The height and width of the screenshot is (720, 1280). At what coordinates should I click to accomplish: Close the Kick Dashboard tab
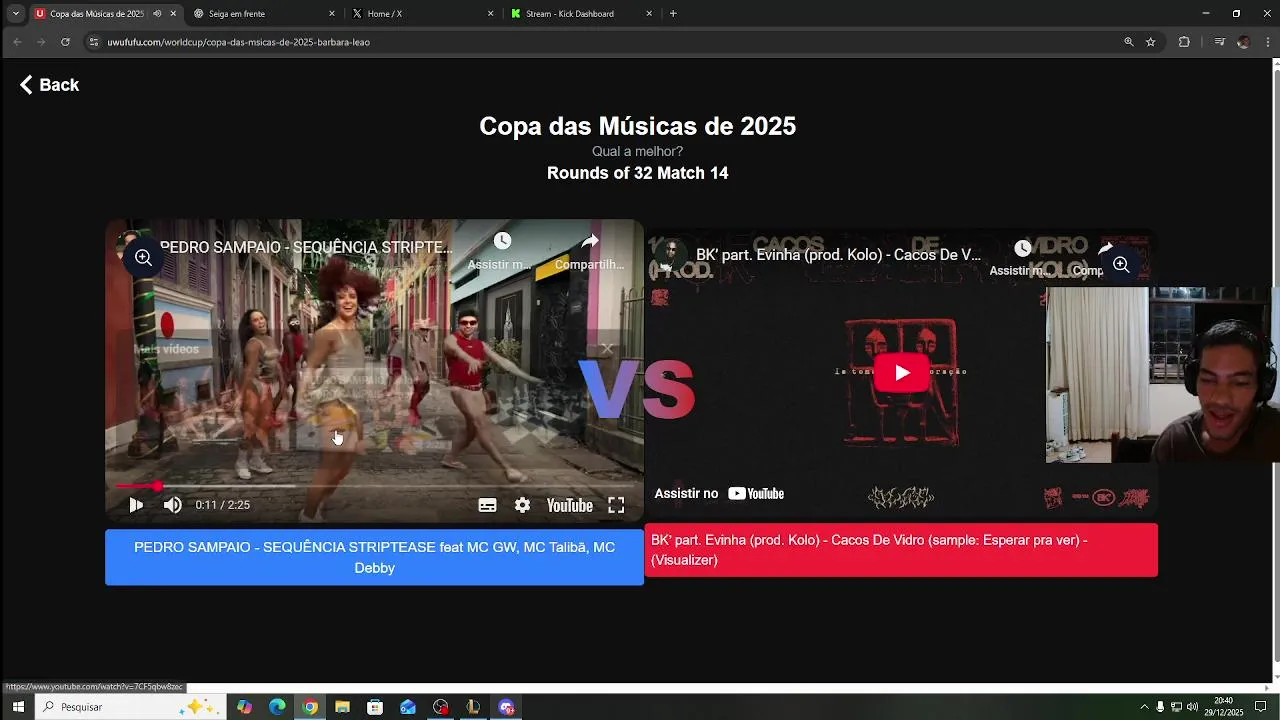pyautogui.click(x=649, y=14)
